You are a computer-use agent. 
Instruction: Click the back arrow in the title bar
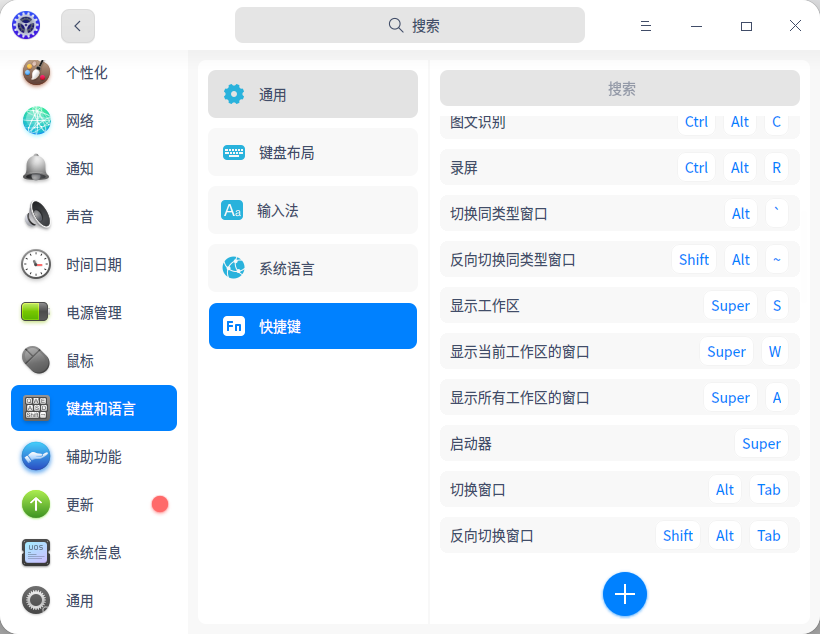(x=77, y=25)
